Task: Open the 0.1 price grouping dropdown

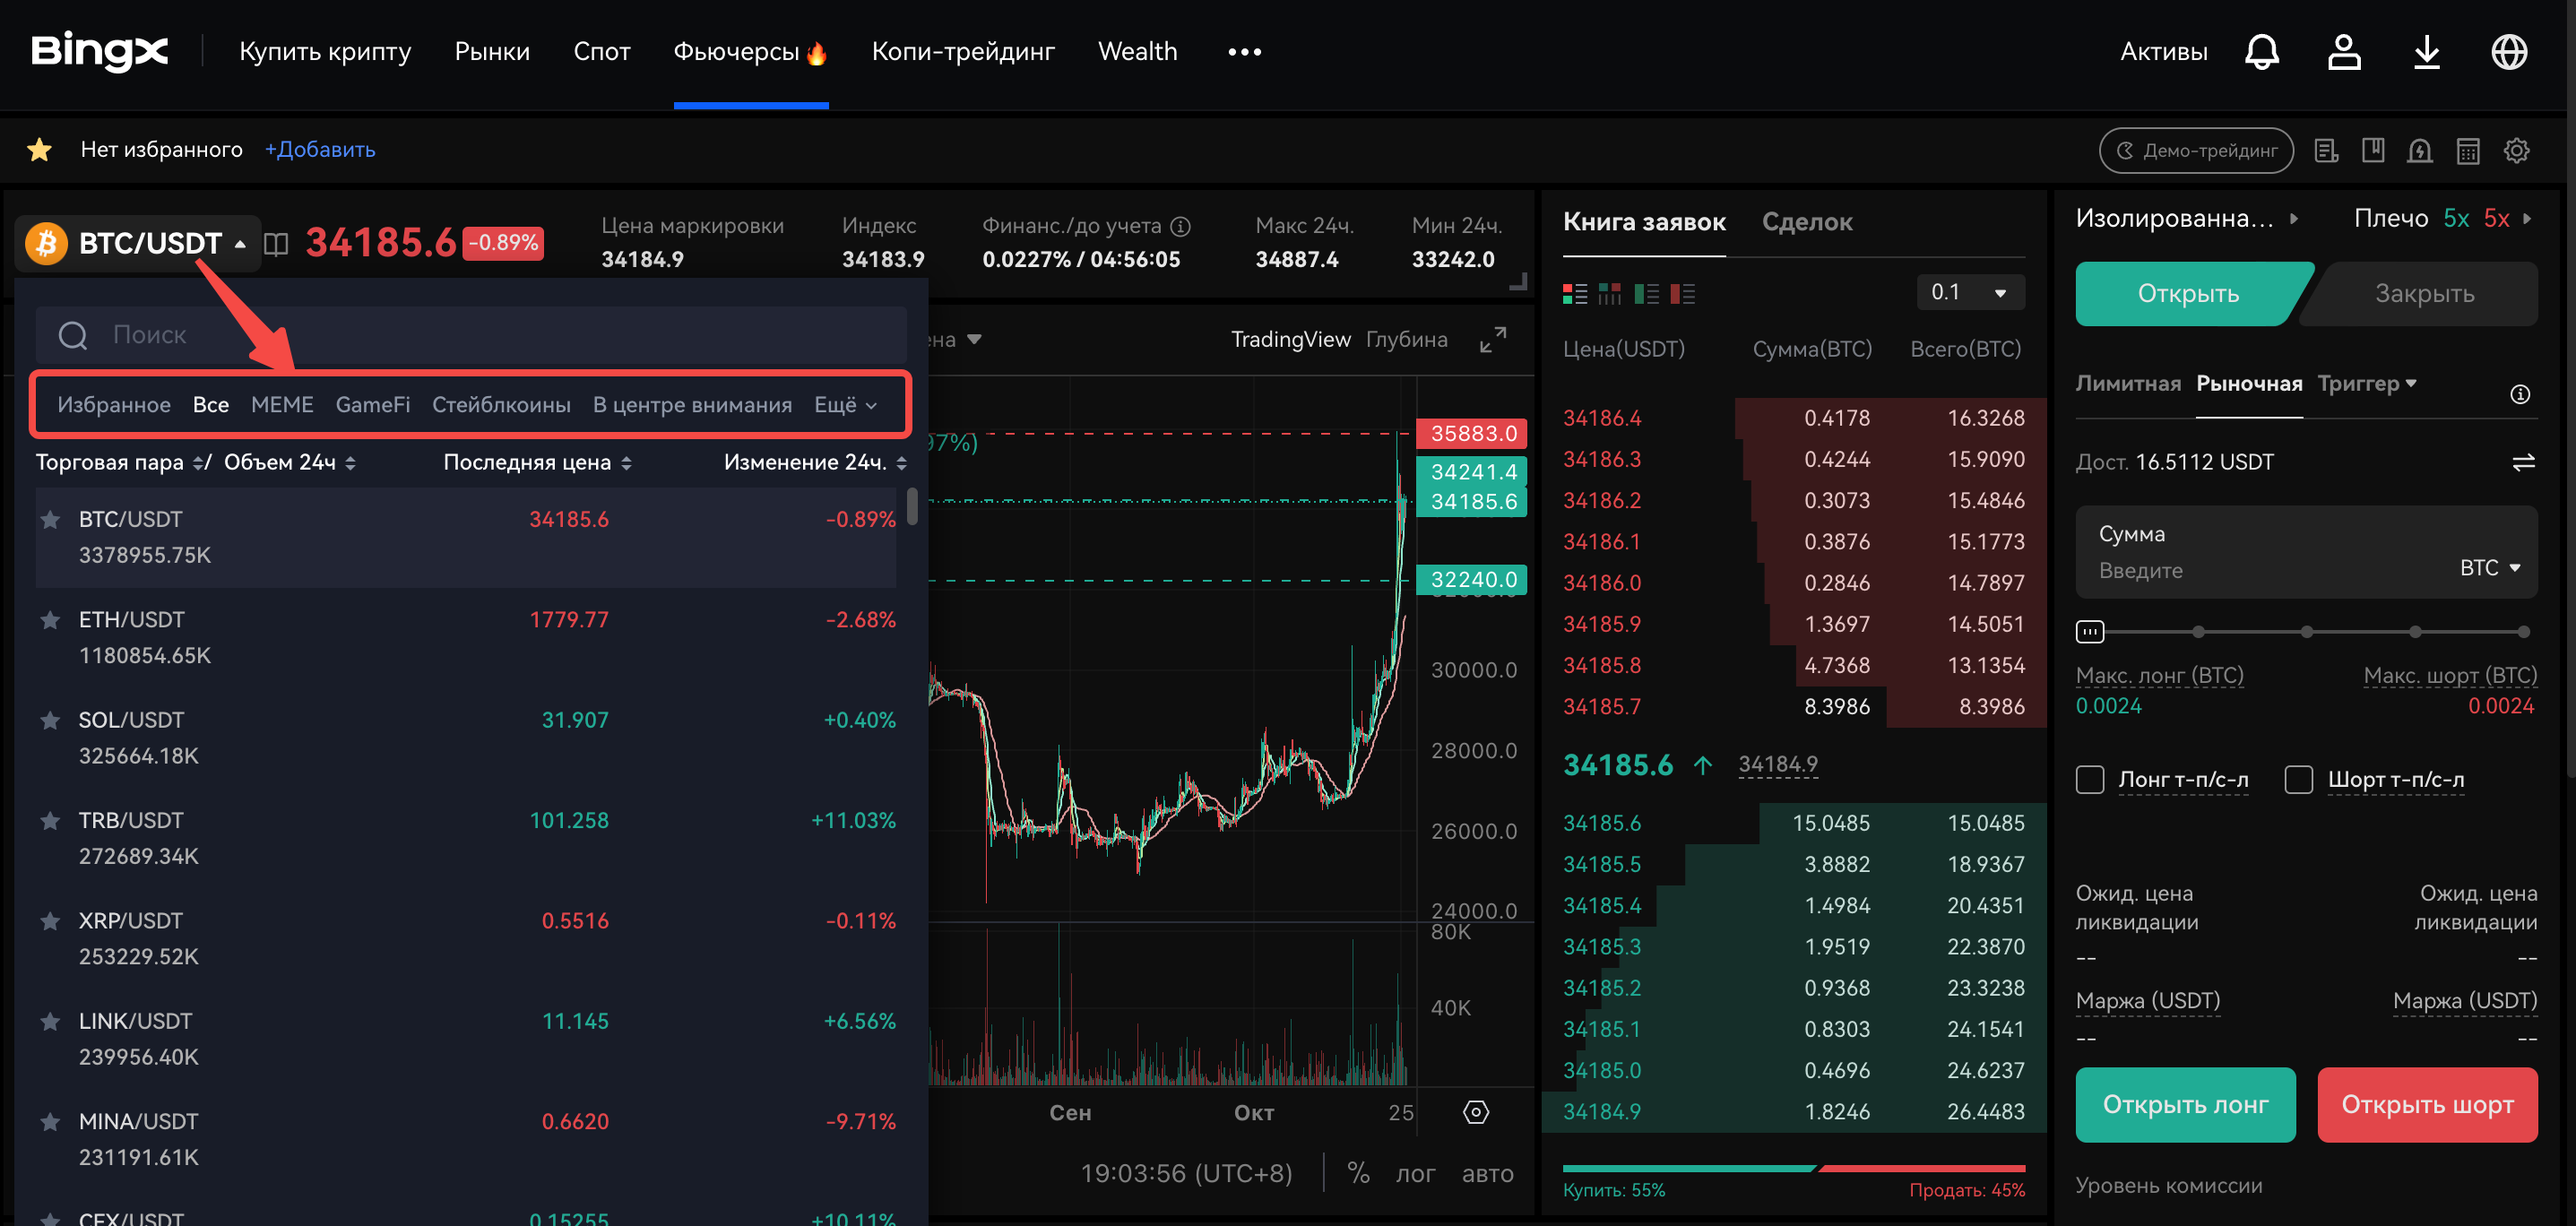Action: 1970,293
